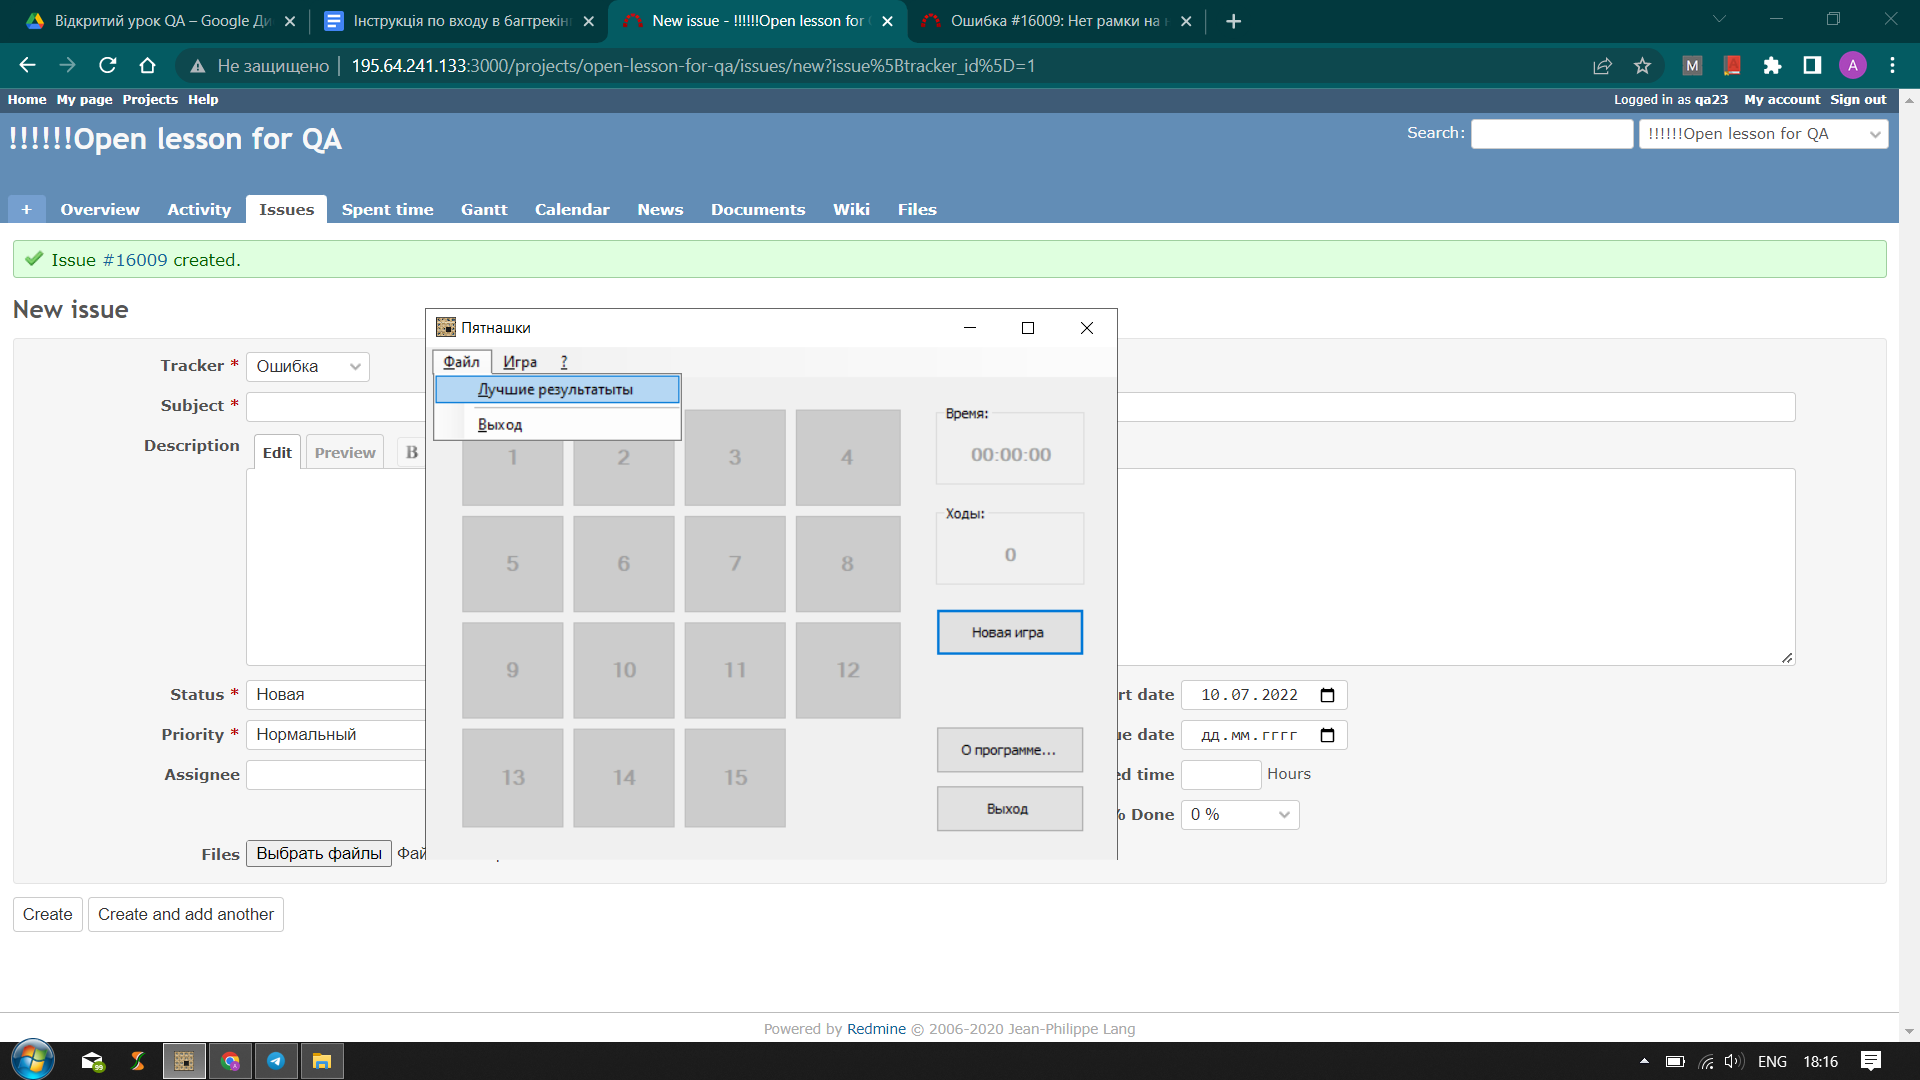Image resolution: width=1920 pixels, height=1080 pixels.
Task: Bookmark this page with star icon
Action: coord(1642,66)
